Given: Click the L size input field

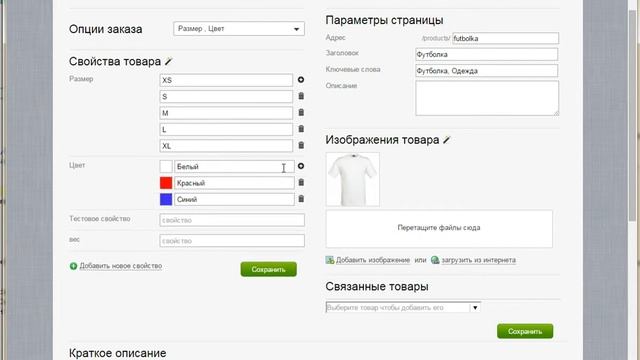Looking at the screenshot, I should click(226, 129).
